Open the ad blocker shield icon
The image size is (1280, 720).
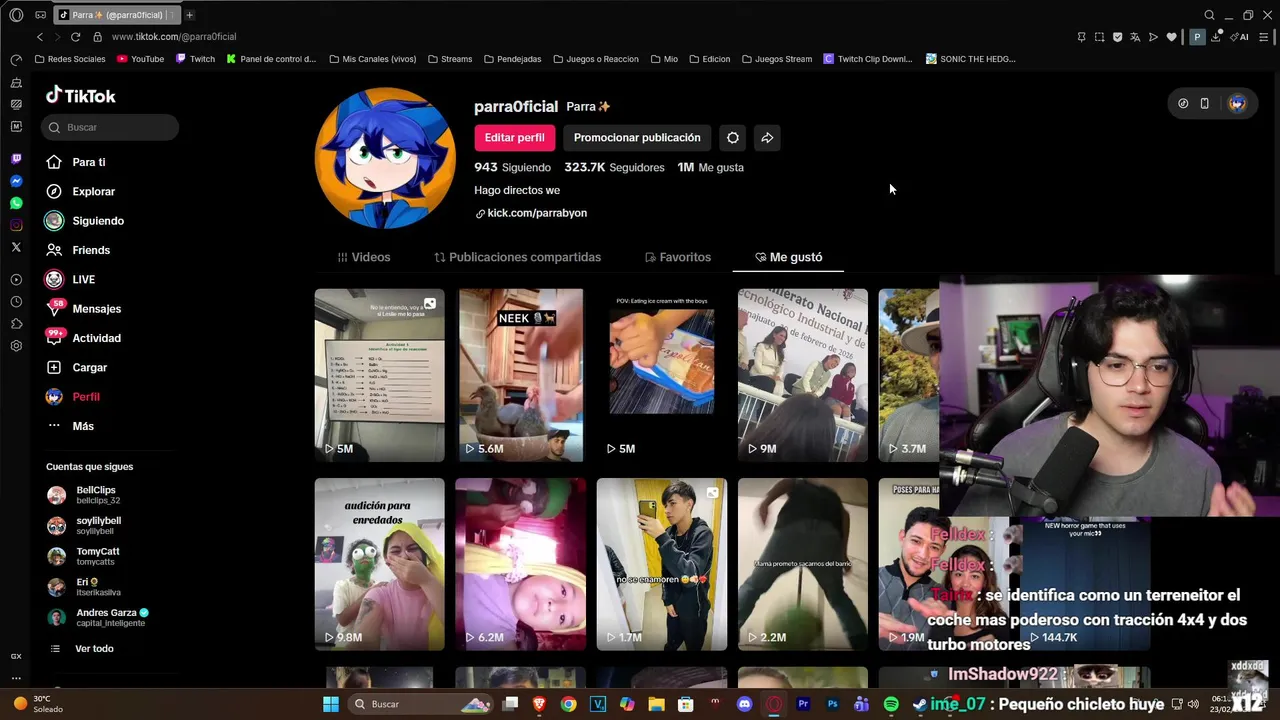pyautogui.click(x=1117, y=37)
